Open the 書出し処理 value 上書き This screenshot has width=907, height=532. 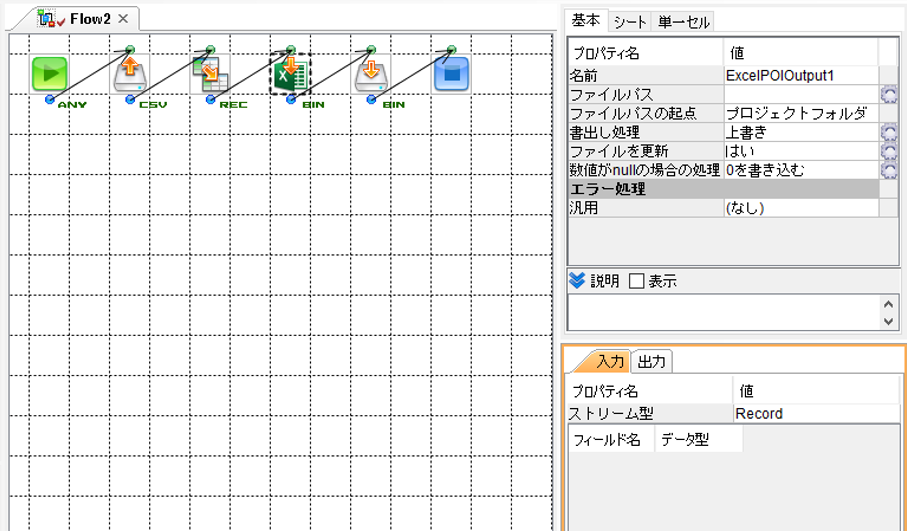pos(801,132)
